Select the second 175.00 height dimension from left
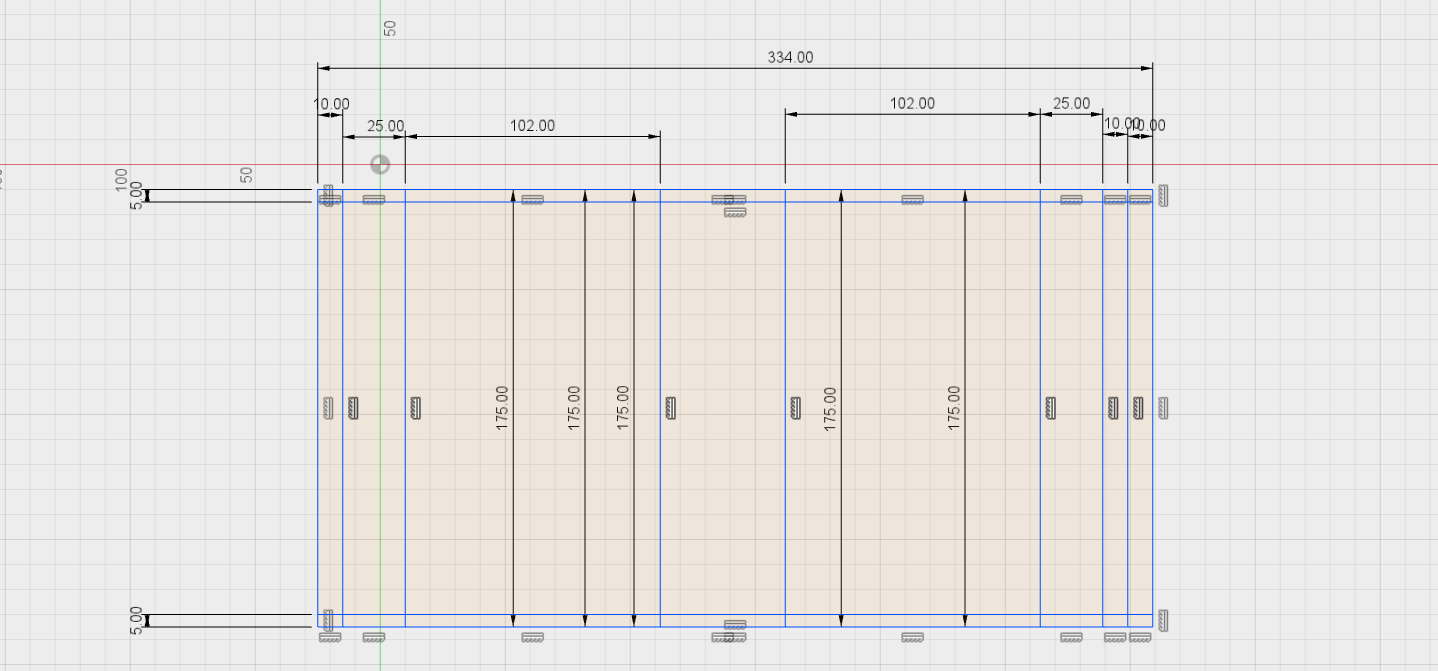This screenshot has height=671, width=1438. 574,408
